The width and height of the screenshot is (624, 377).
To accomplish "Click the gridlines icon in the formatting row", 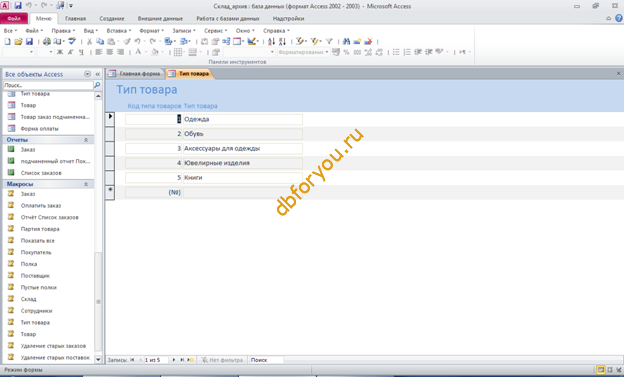I will coord(178,52).
